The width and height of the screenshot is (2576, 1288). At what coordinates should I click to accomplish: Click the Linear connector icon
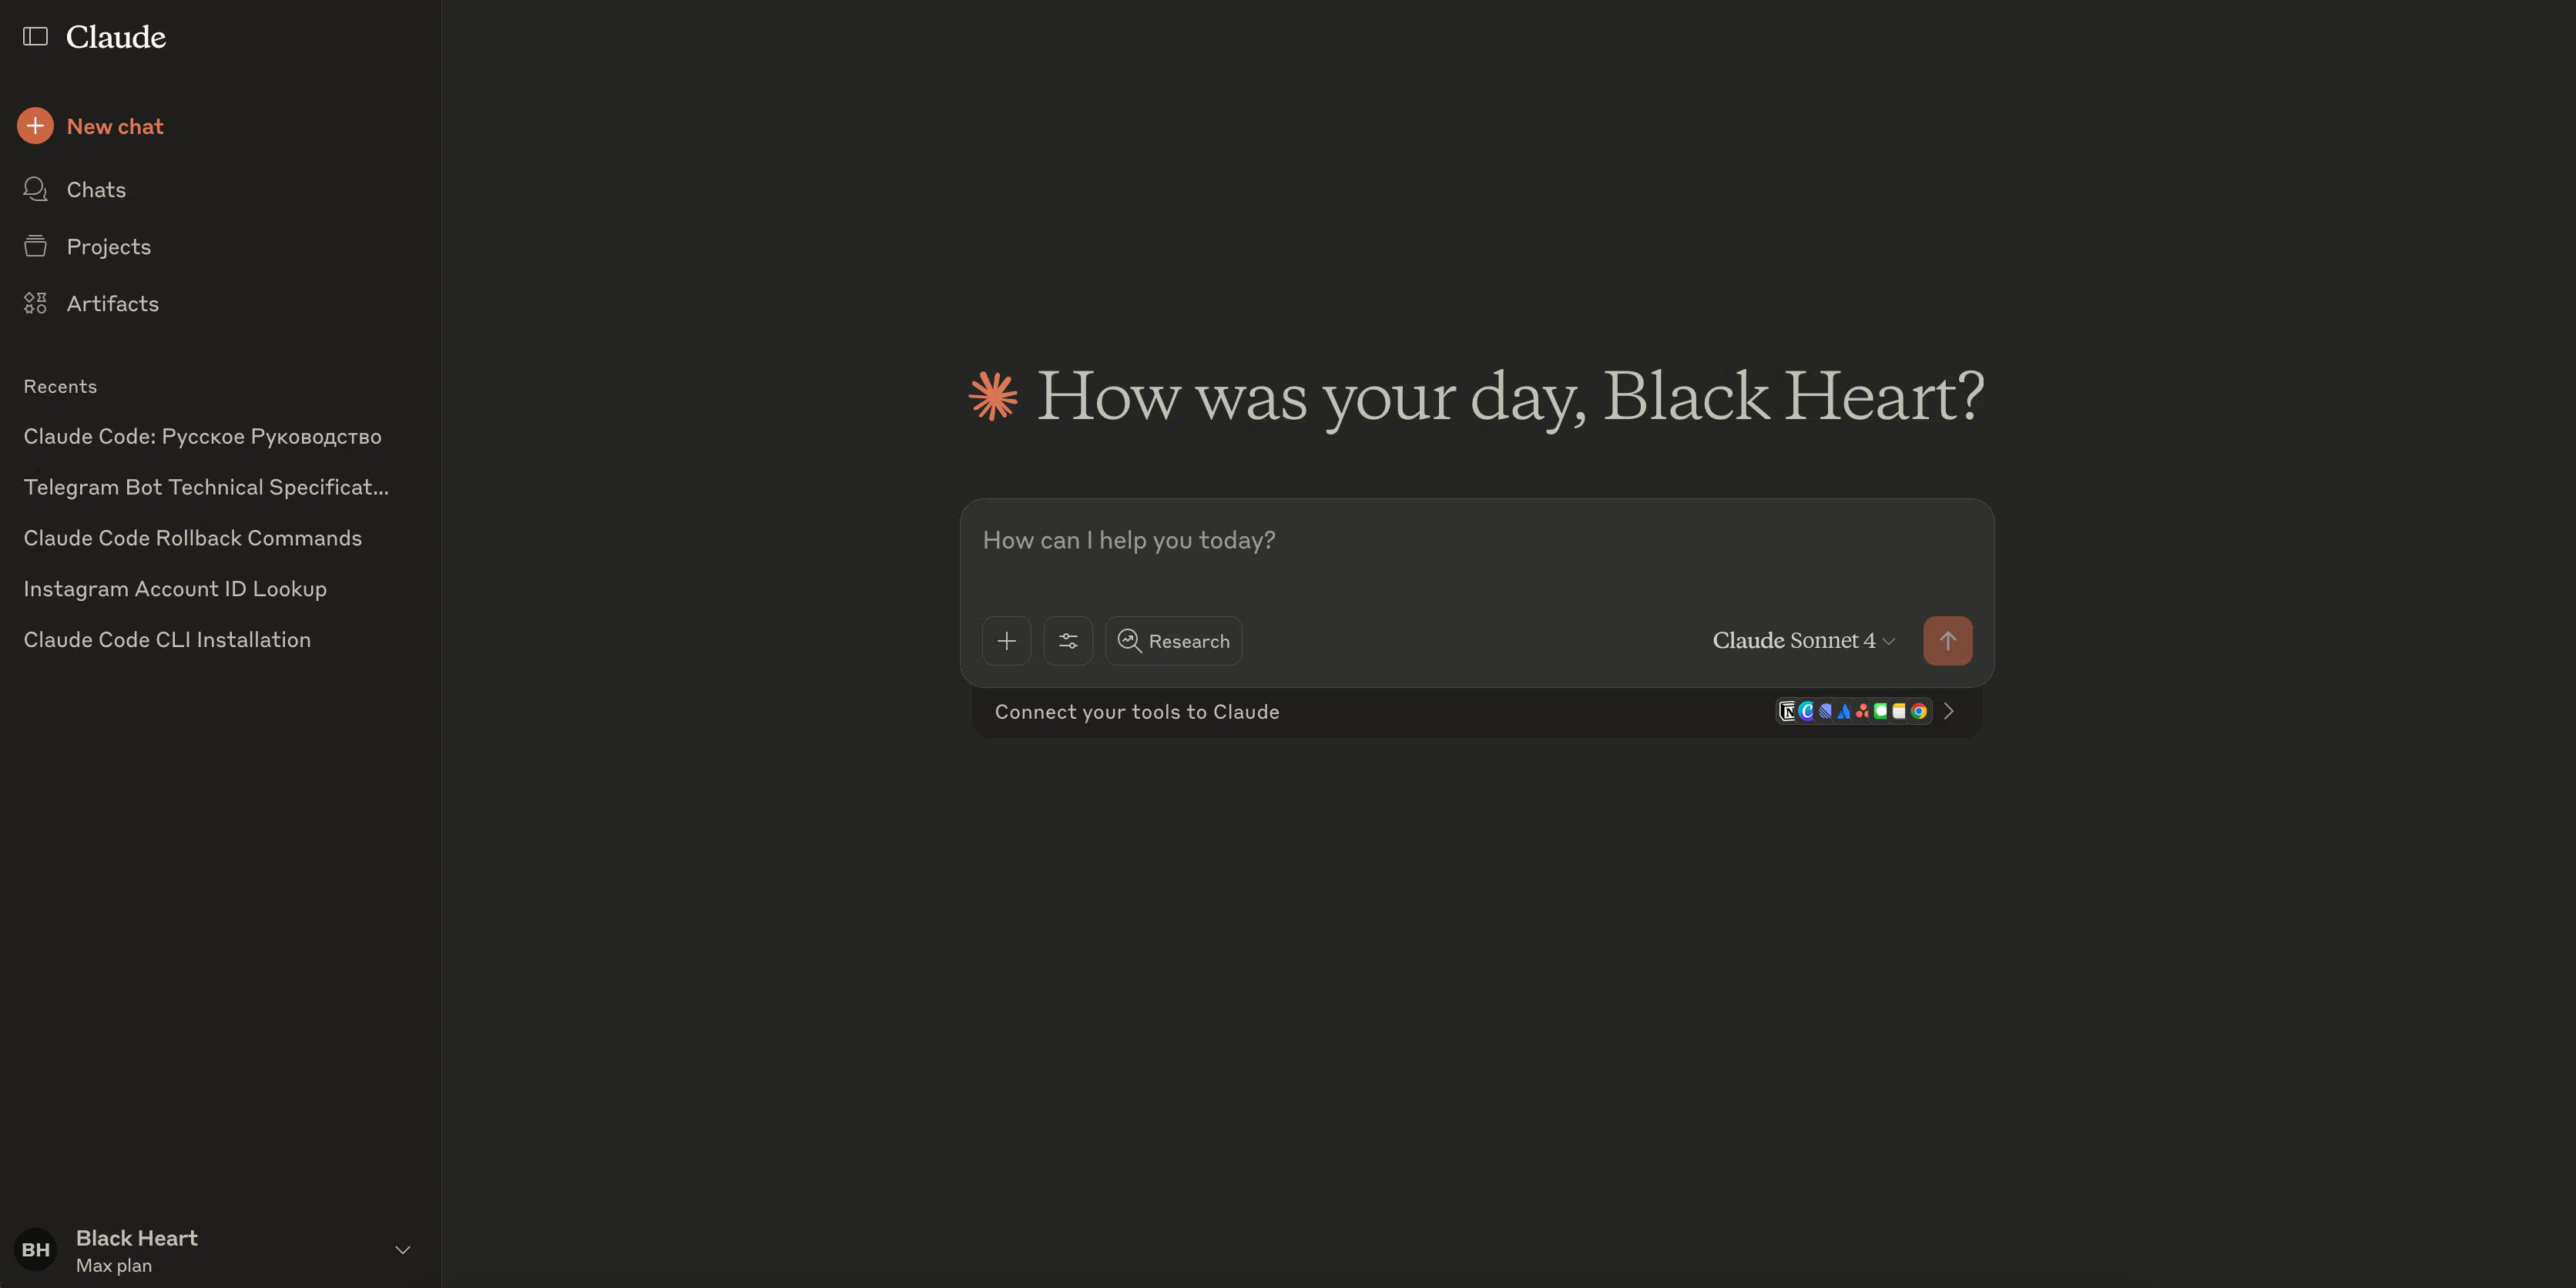tap(1825, 711)
